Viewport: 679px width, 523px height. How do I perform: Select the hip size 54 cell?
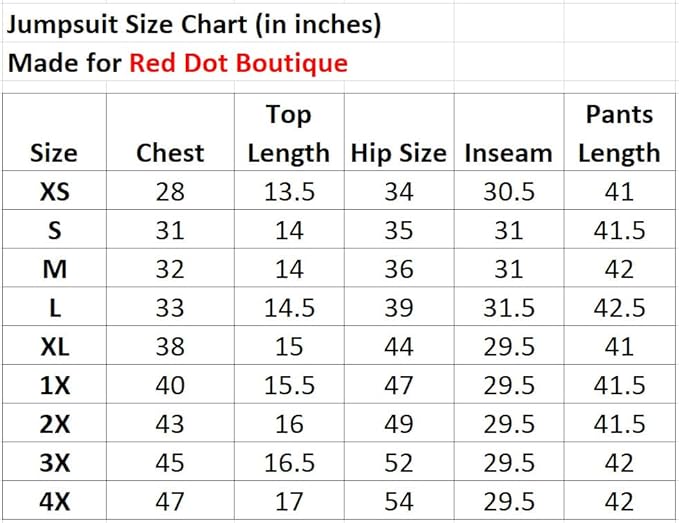click(398, 501)
